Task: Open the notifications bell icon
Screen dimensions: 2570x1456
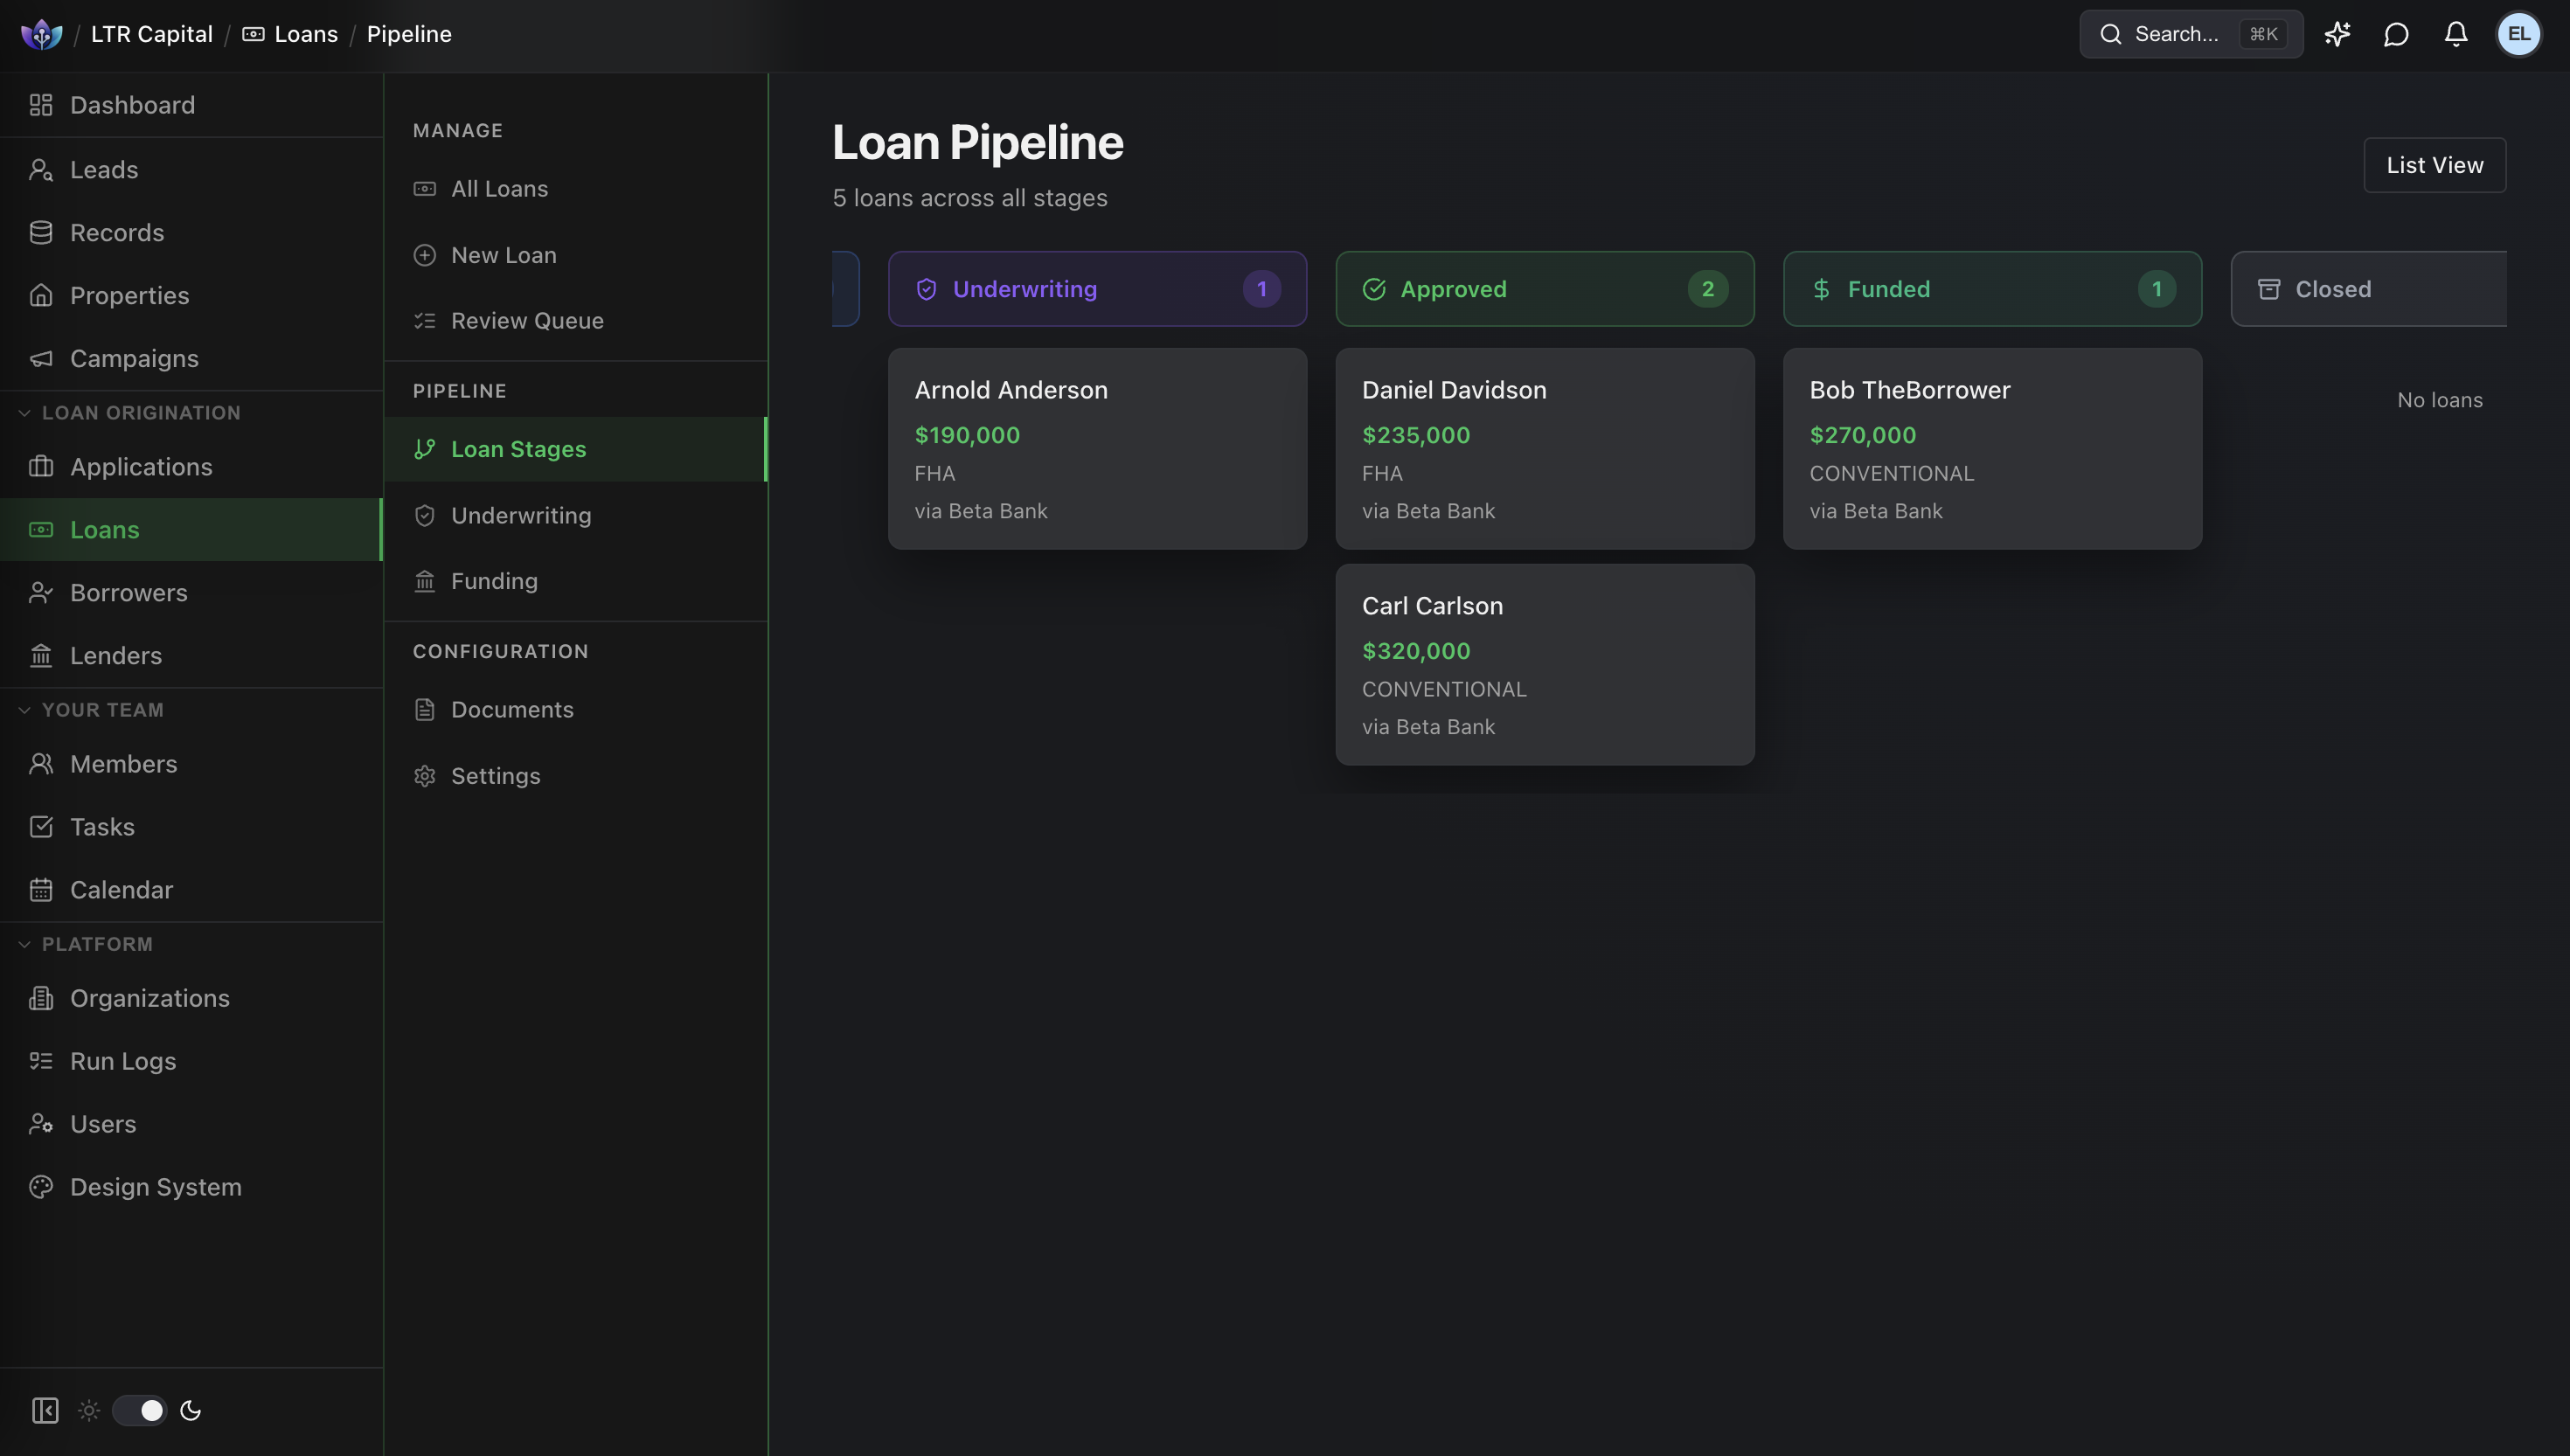Action: tap(2458, 33)
